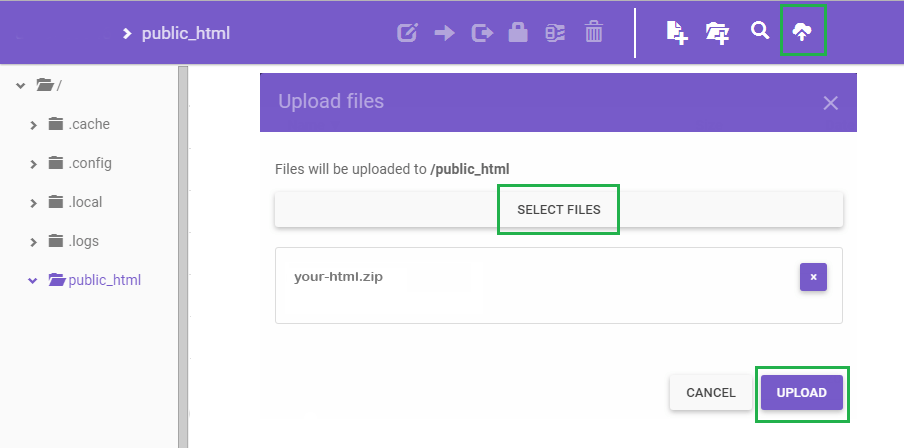Open search with magnifier icon
Viewport: 904px width, 448px height.
pyautogui.click(x=760, y=31)
